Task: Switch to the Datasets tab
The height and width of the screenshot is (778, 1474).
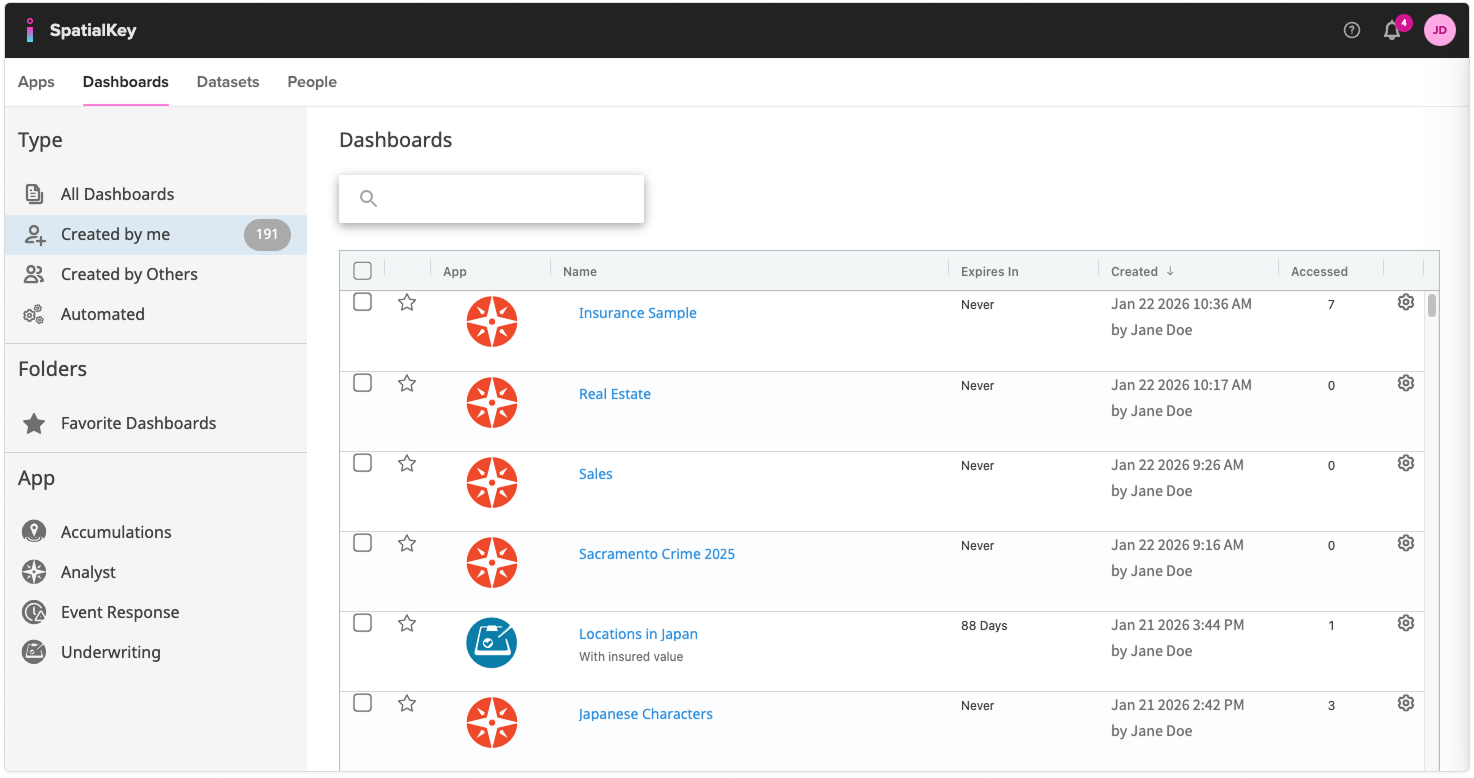Action: coord(228,82)
